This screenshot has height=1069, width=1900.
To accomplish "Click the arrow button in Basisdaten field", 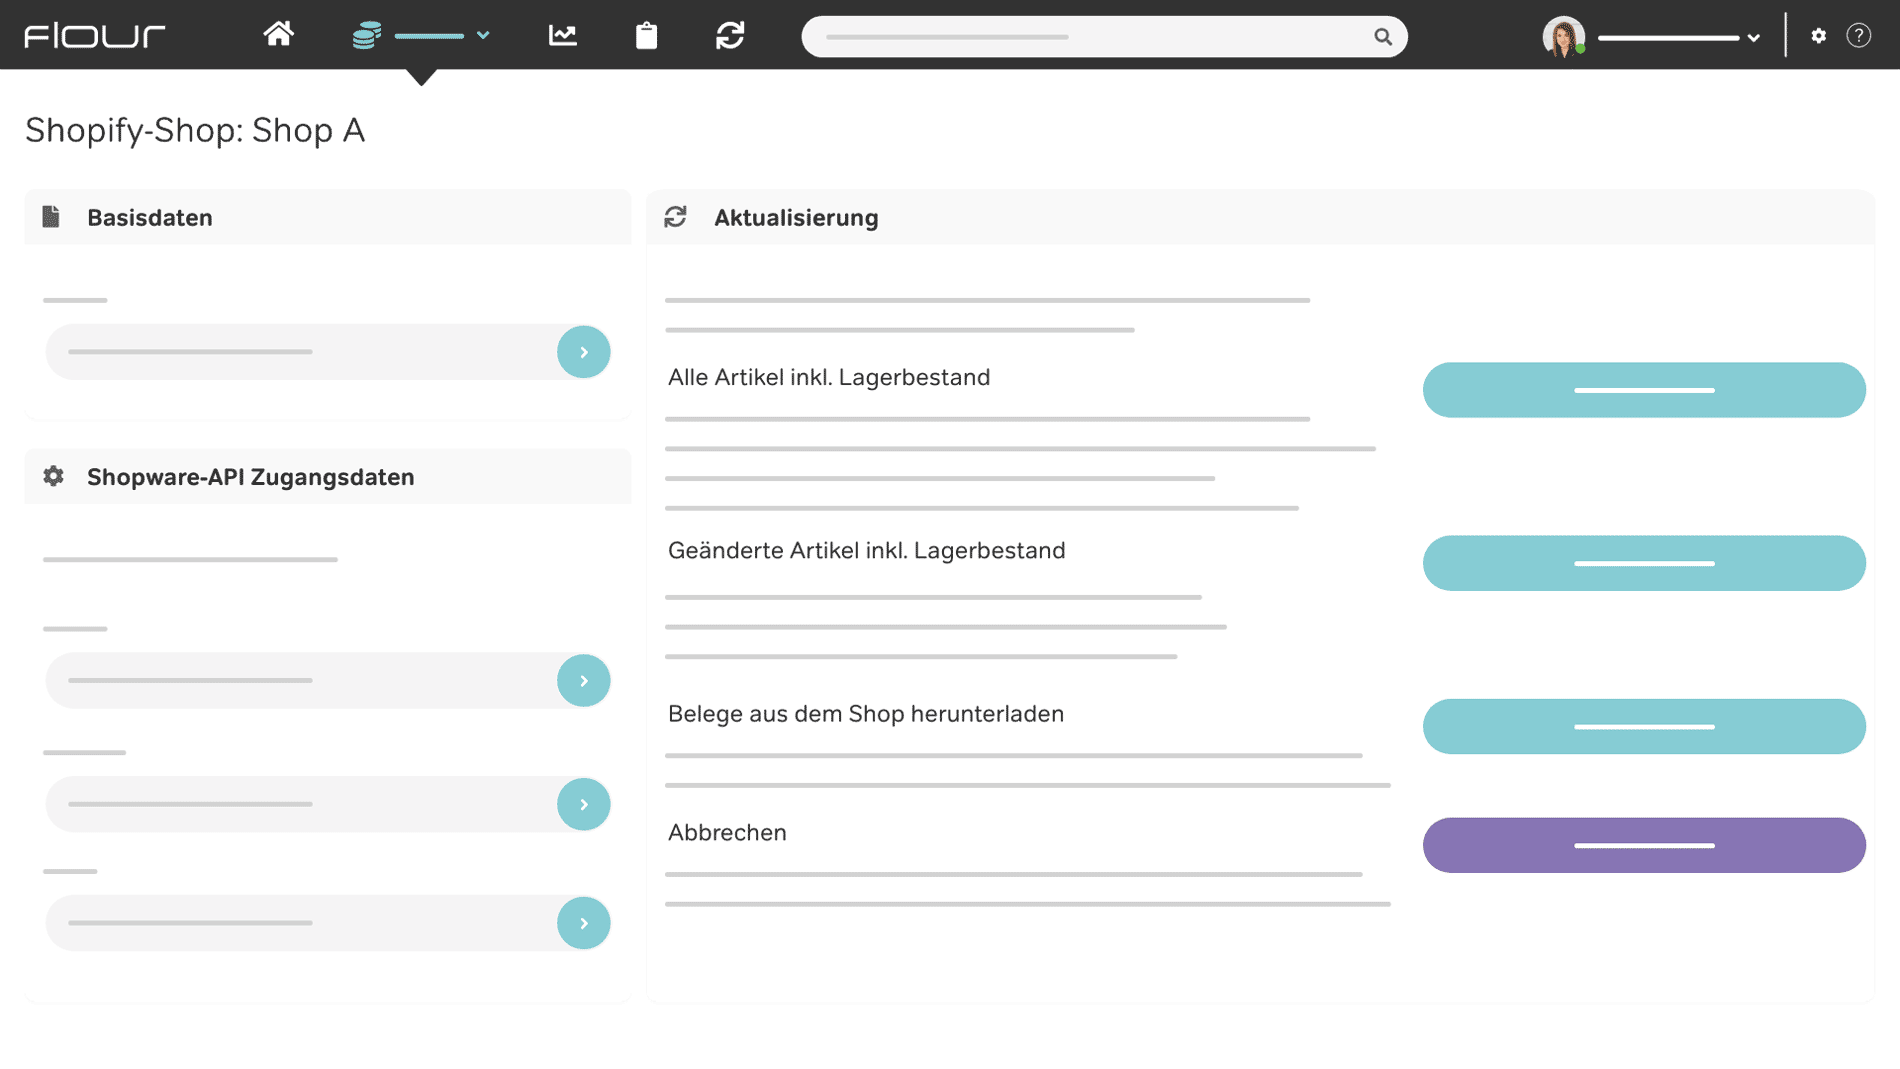I will click(584, 352).
